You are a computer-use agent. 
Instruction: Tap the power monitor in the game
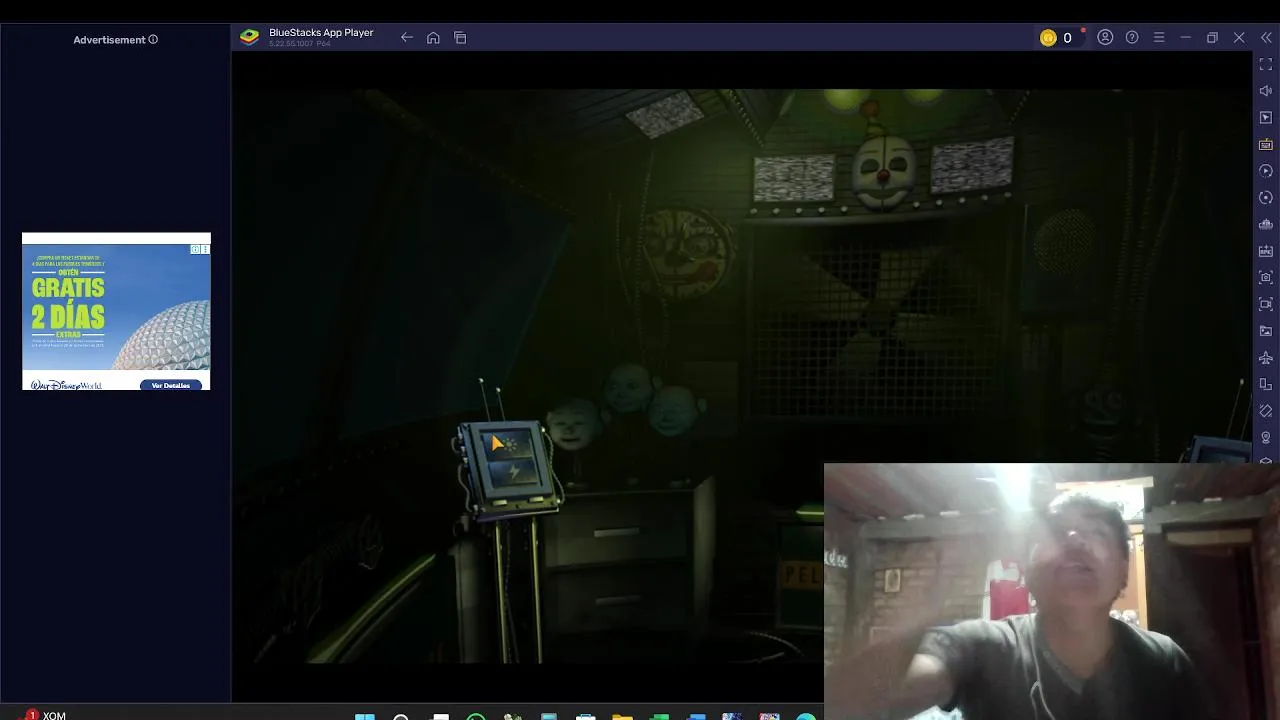[508, 468]
